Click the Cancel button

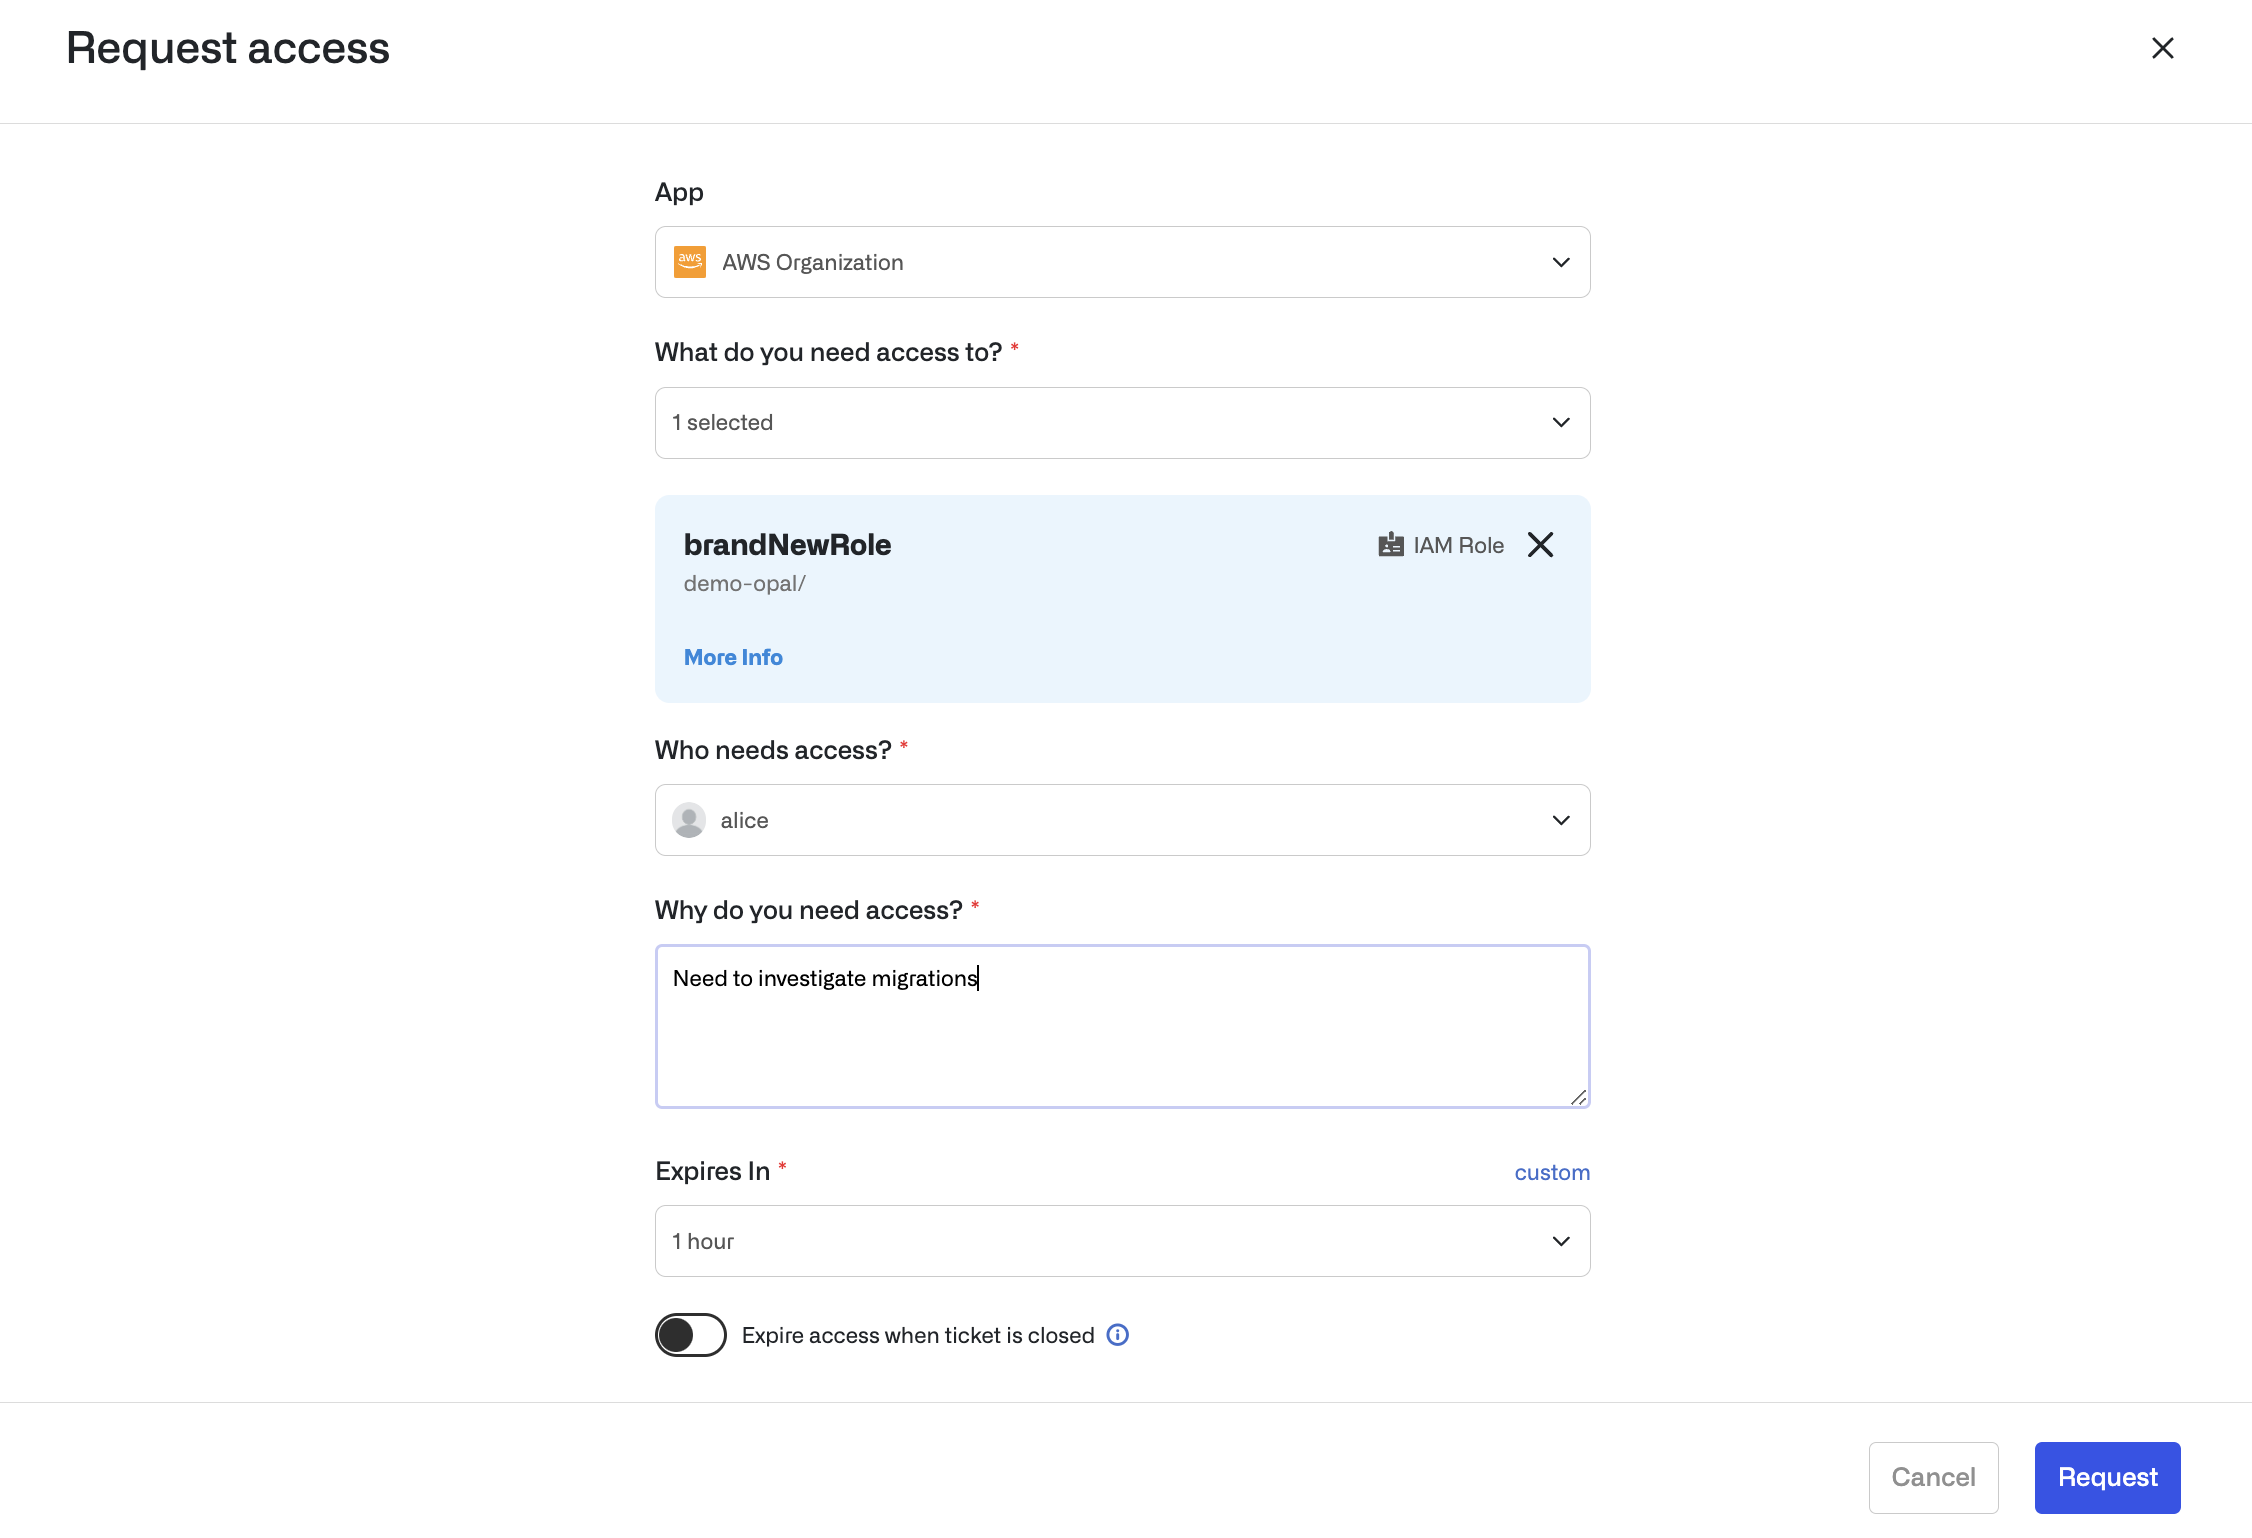1933,1477
